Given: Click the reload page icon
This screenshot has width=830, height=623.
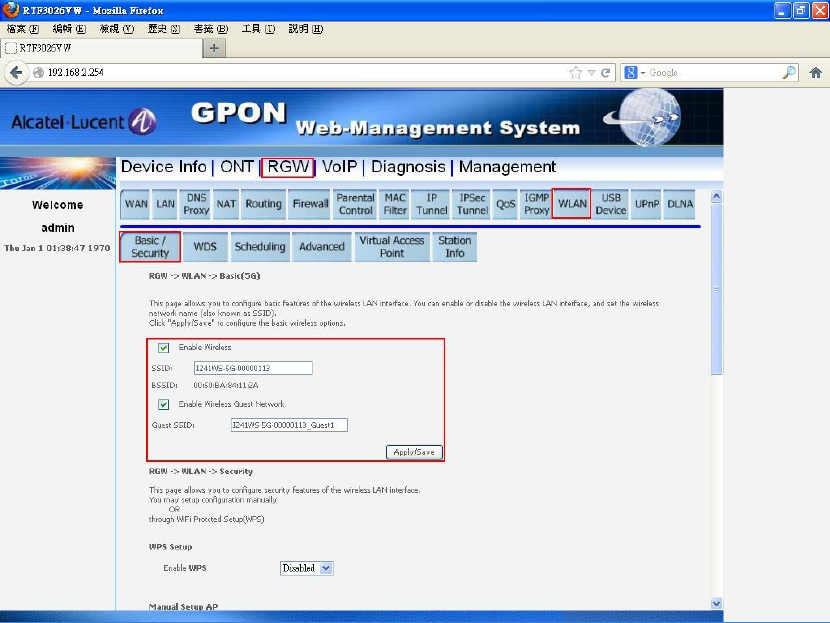Looking at the screenshot, I should click(x=606, y=73).
